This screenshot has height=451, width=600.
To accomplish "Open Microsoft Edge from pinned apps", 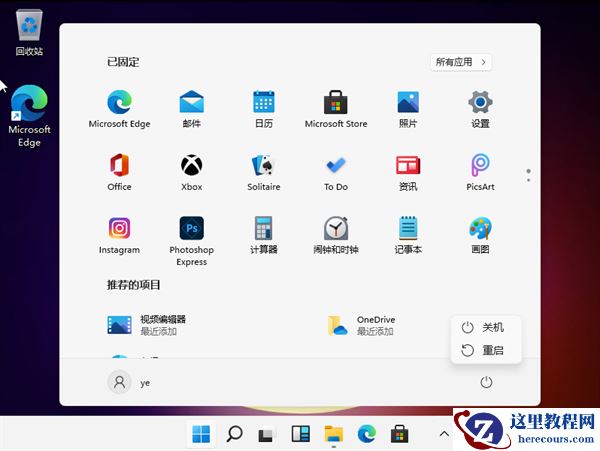I will 119,109.
